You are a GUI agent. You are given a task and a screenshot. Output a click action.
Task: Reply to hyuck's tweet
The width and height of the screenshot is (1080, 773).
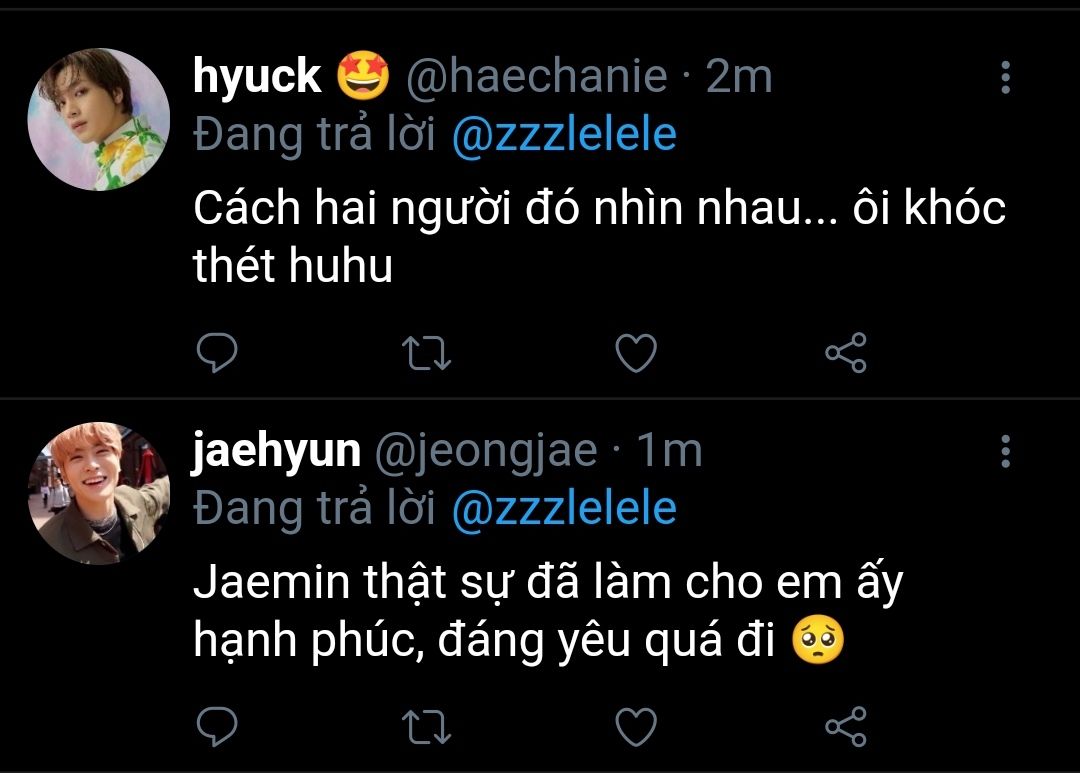tap(217, 353)
